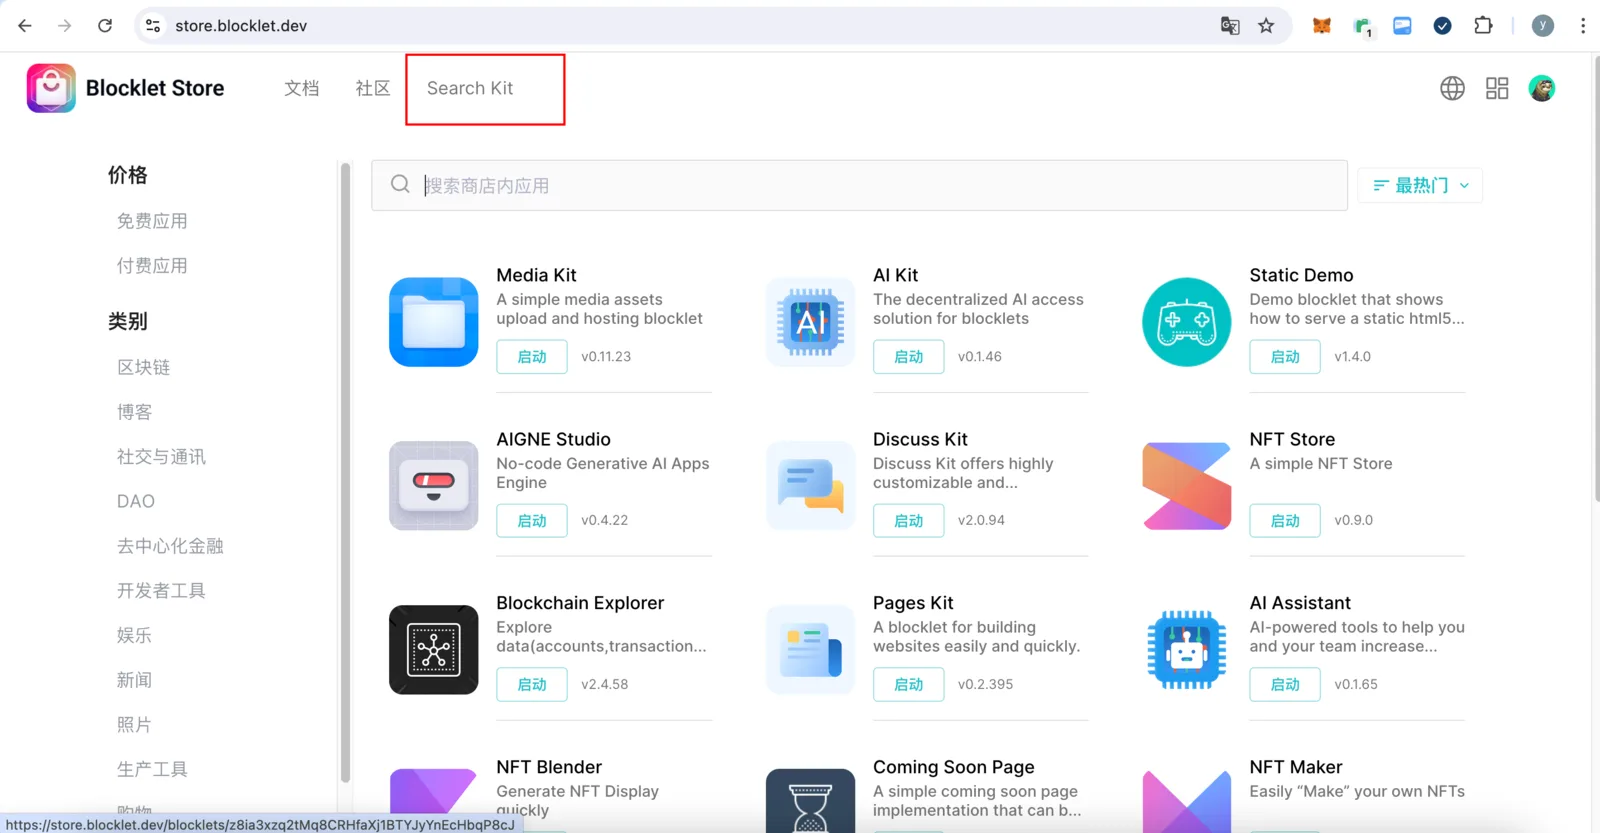Open the apps grid icon
Viewport: 1600px width, 833px height.
pos(1497,88)
